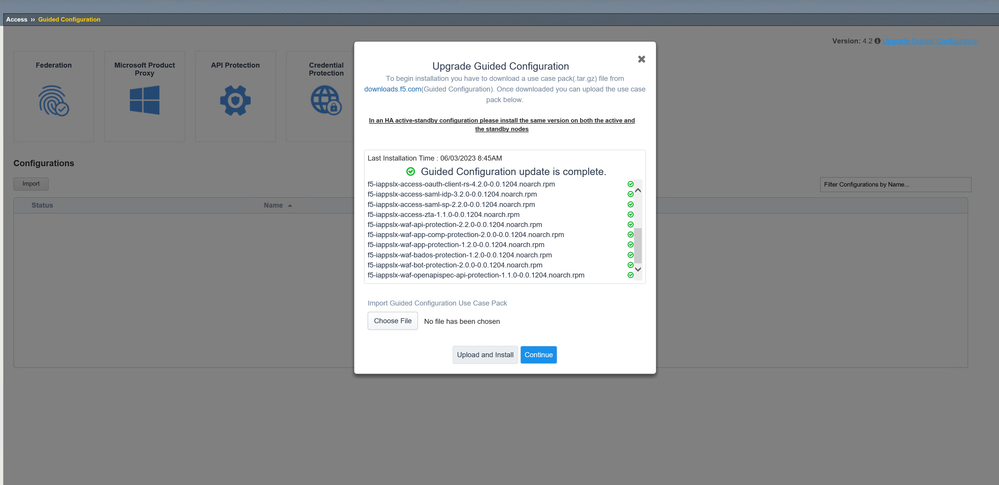Click the Choose File button
Viewport: 999px width, 485px height.
392,321
